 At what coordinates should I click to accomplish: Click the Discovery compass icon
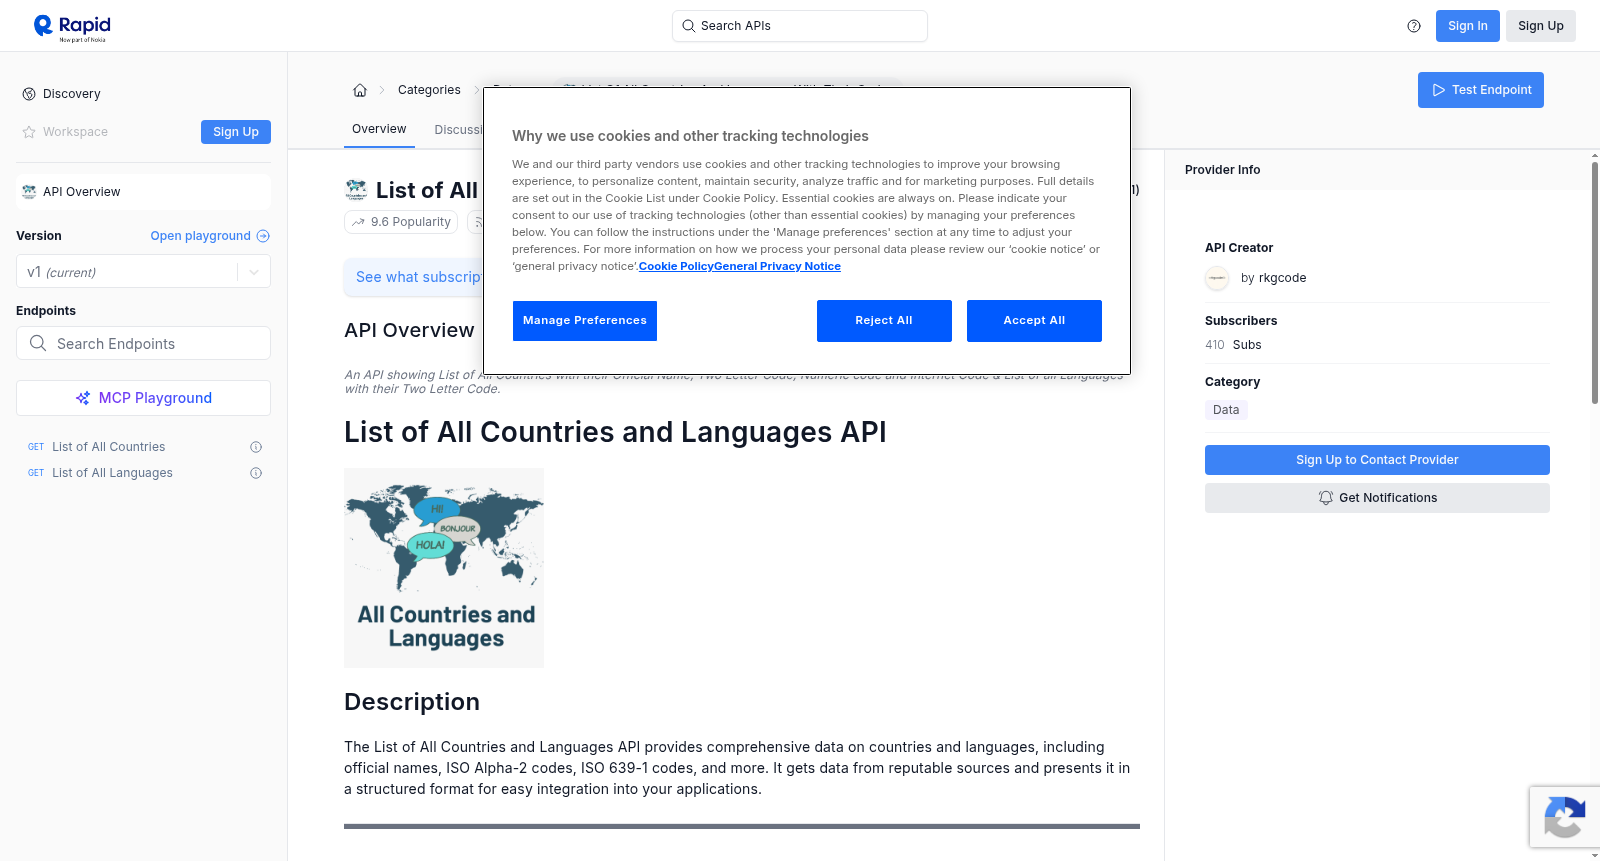tap(29, 94)
